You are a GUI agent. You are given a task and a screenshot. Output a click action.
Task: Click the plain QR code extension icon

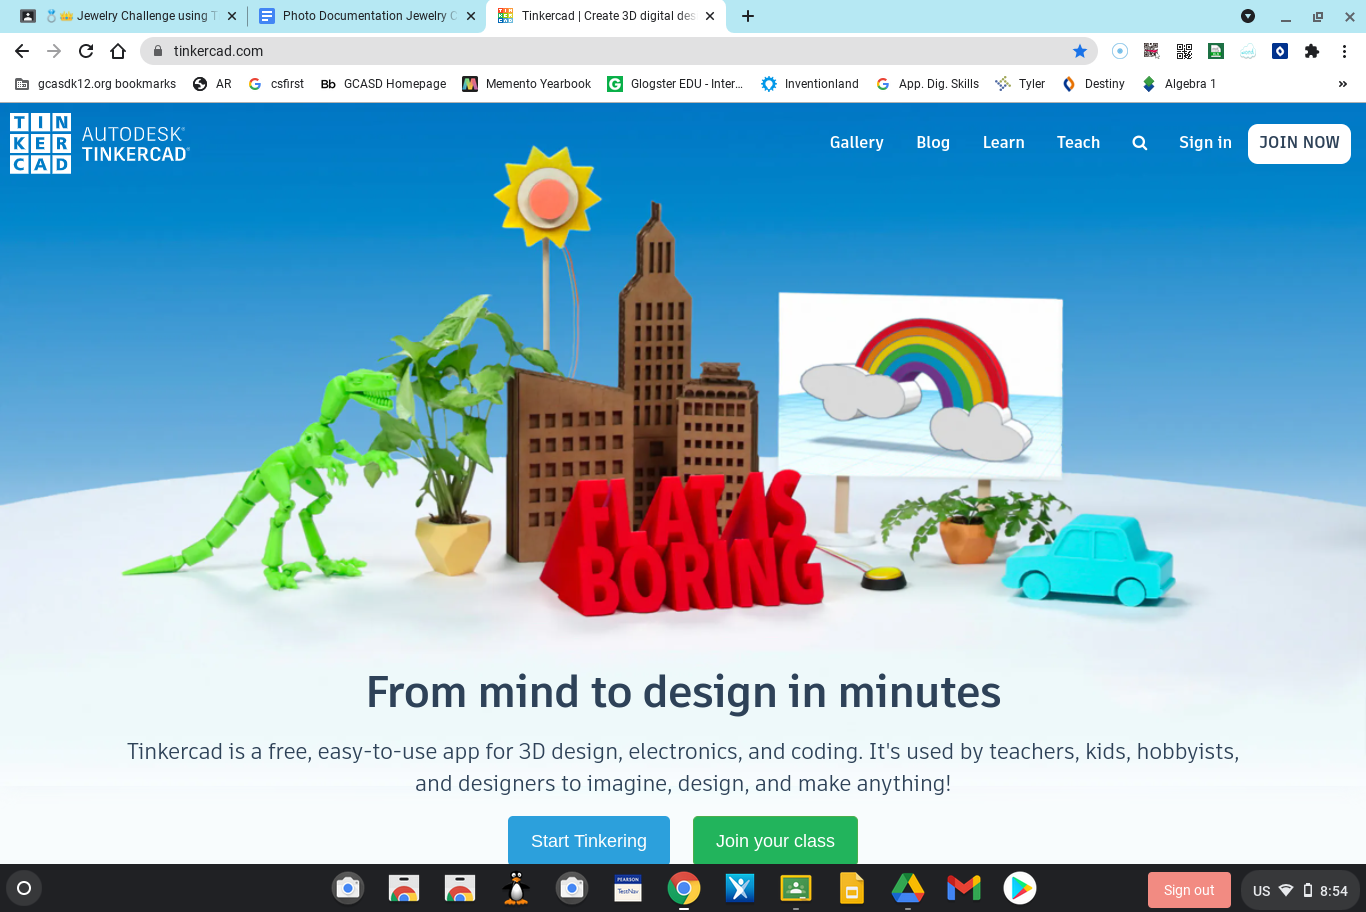click(1184, 51)
